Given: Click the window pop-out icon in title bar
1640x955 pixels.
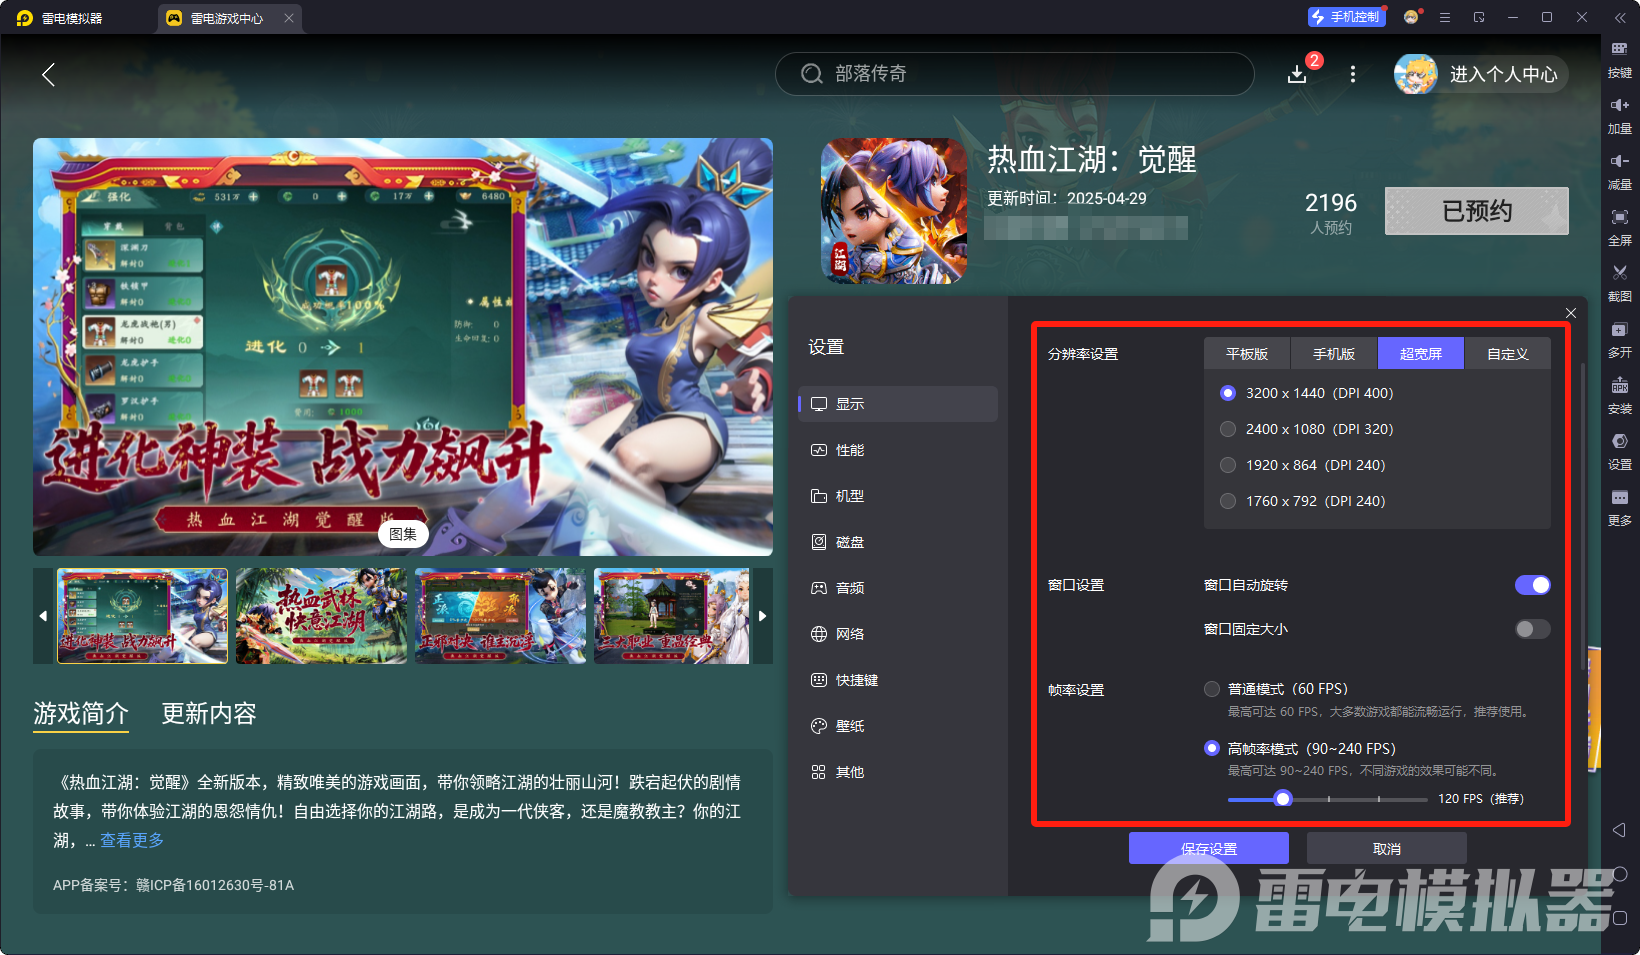Looking at the screenshot, I should (1479, 17).
